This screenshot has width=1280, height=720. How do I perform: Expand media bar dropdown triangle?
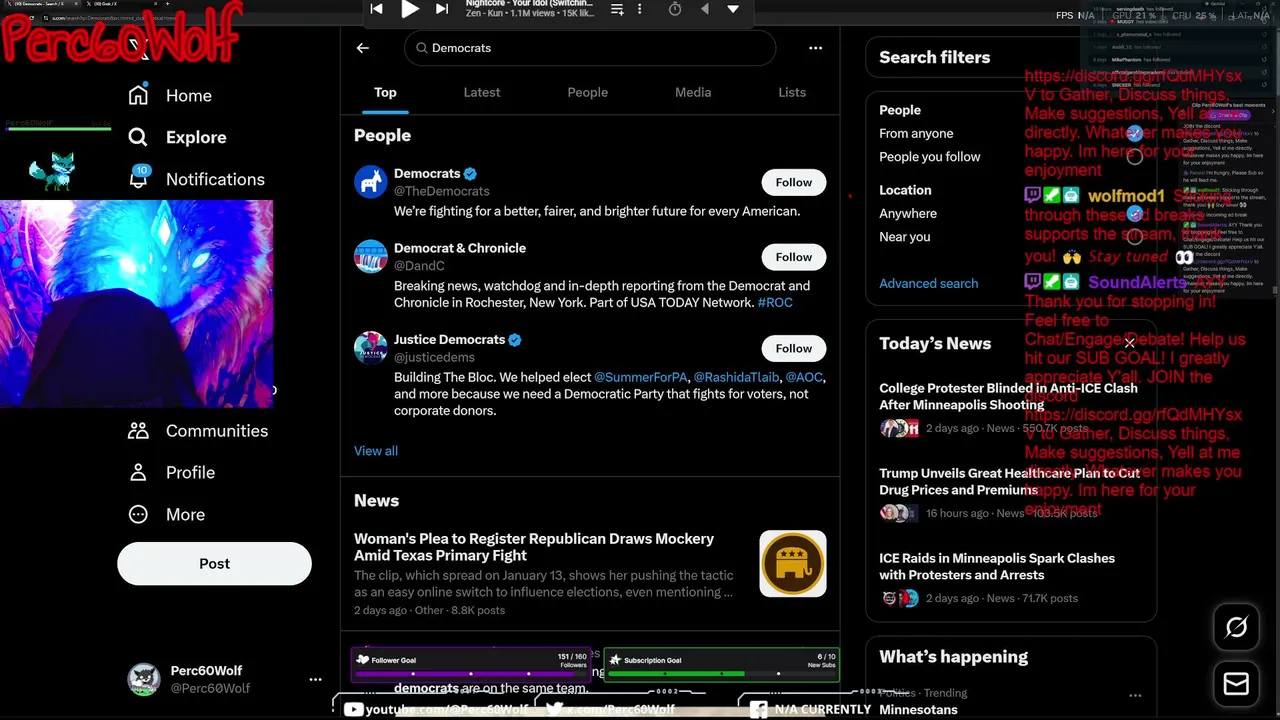pyautogui.click(x=733, y=9)
